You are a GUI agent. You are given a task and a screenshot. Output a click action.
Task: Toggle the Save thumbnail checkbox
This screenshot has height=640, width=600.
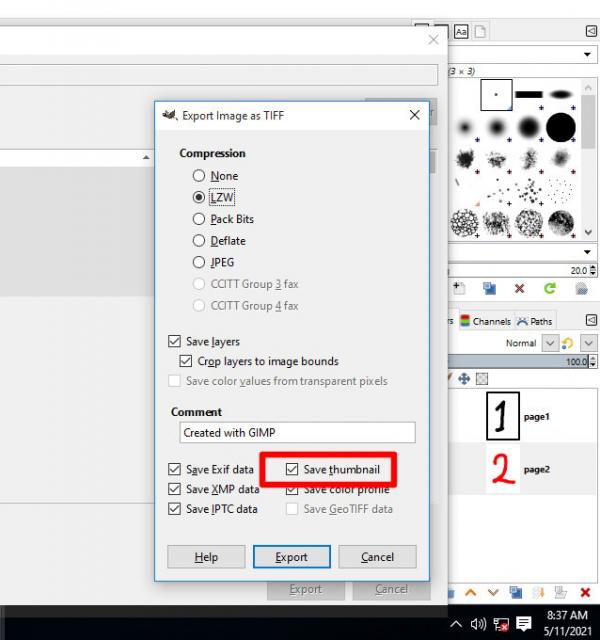[333, 469]
